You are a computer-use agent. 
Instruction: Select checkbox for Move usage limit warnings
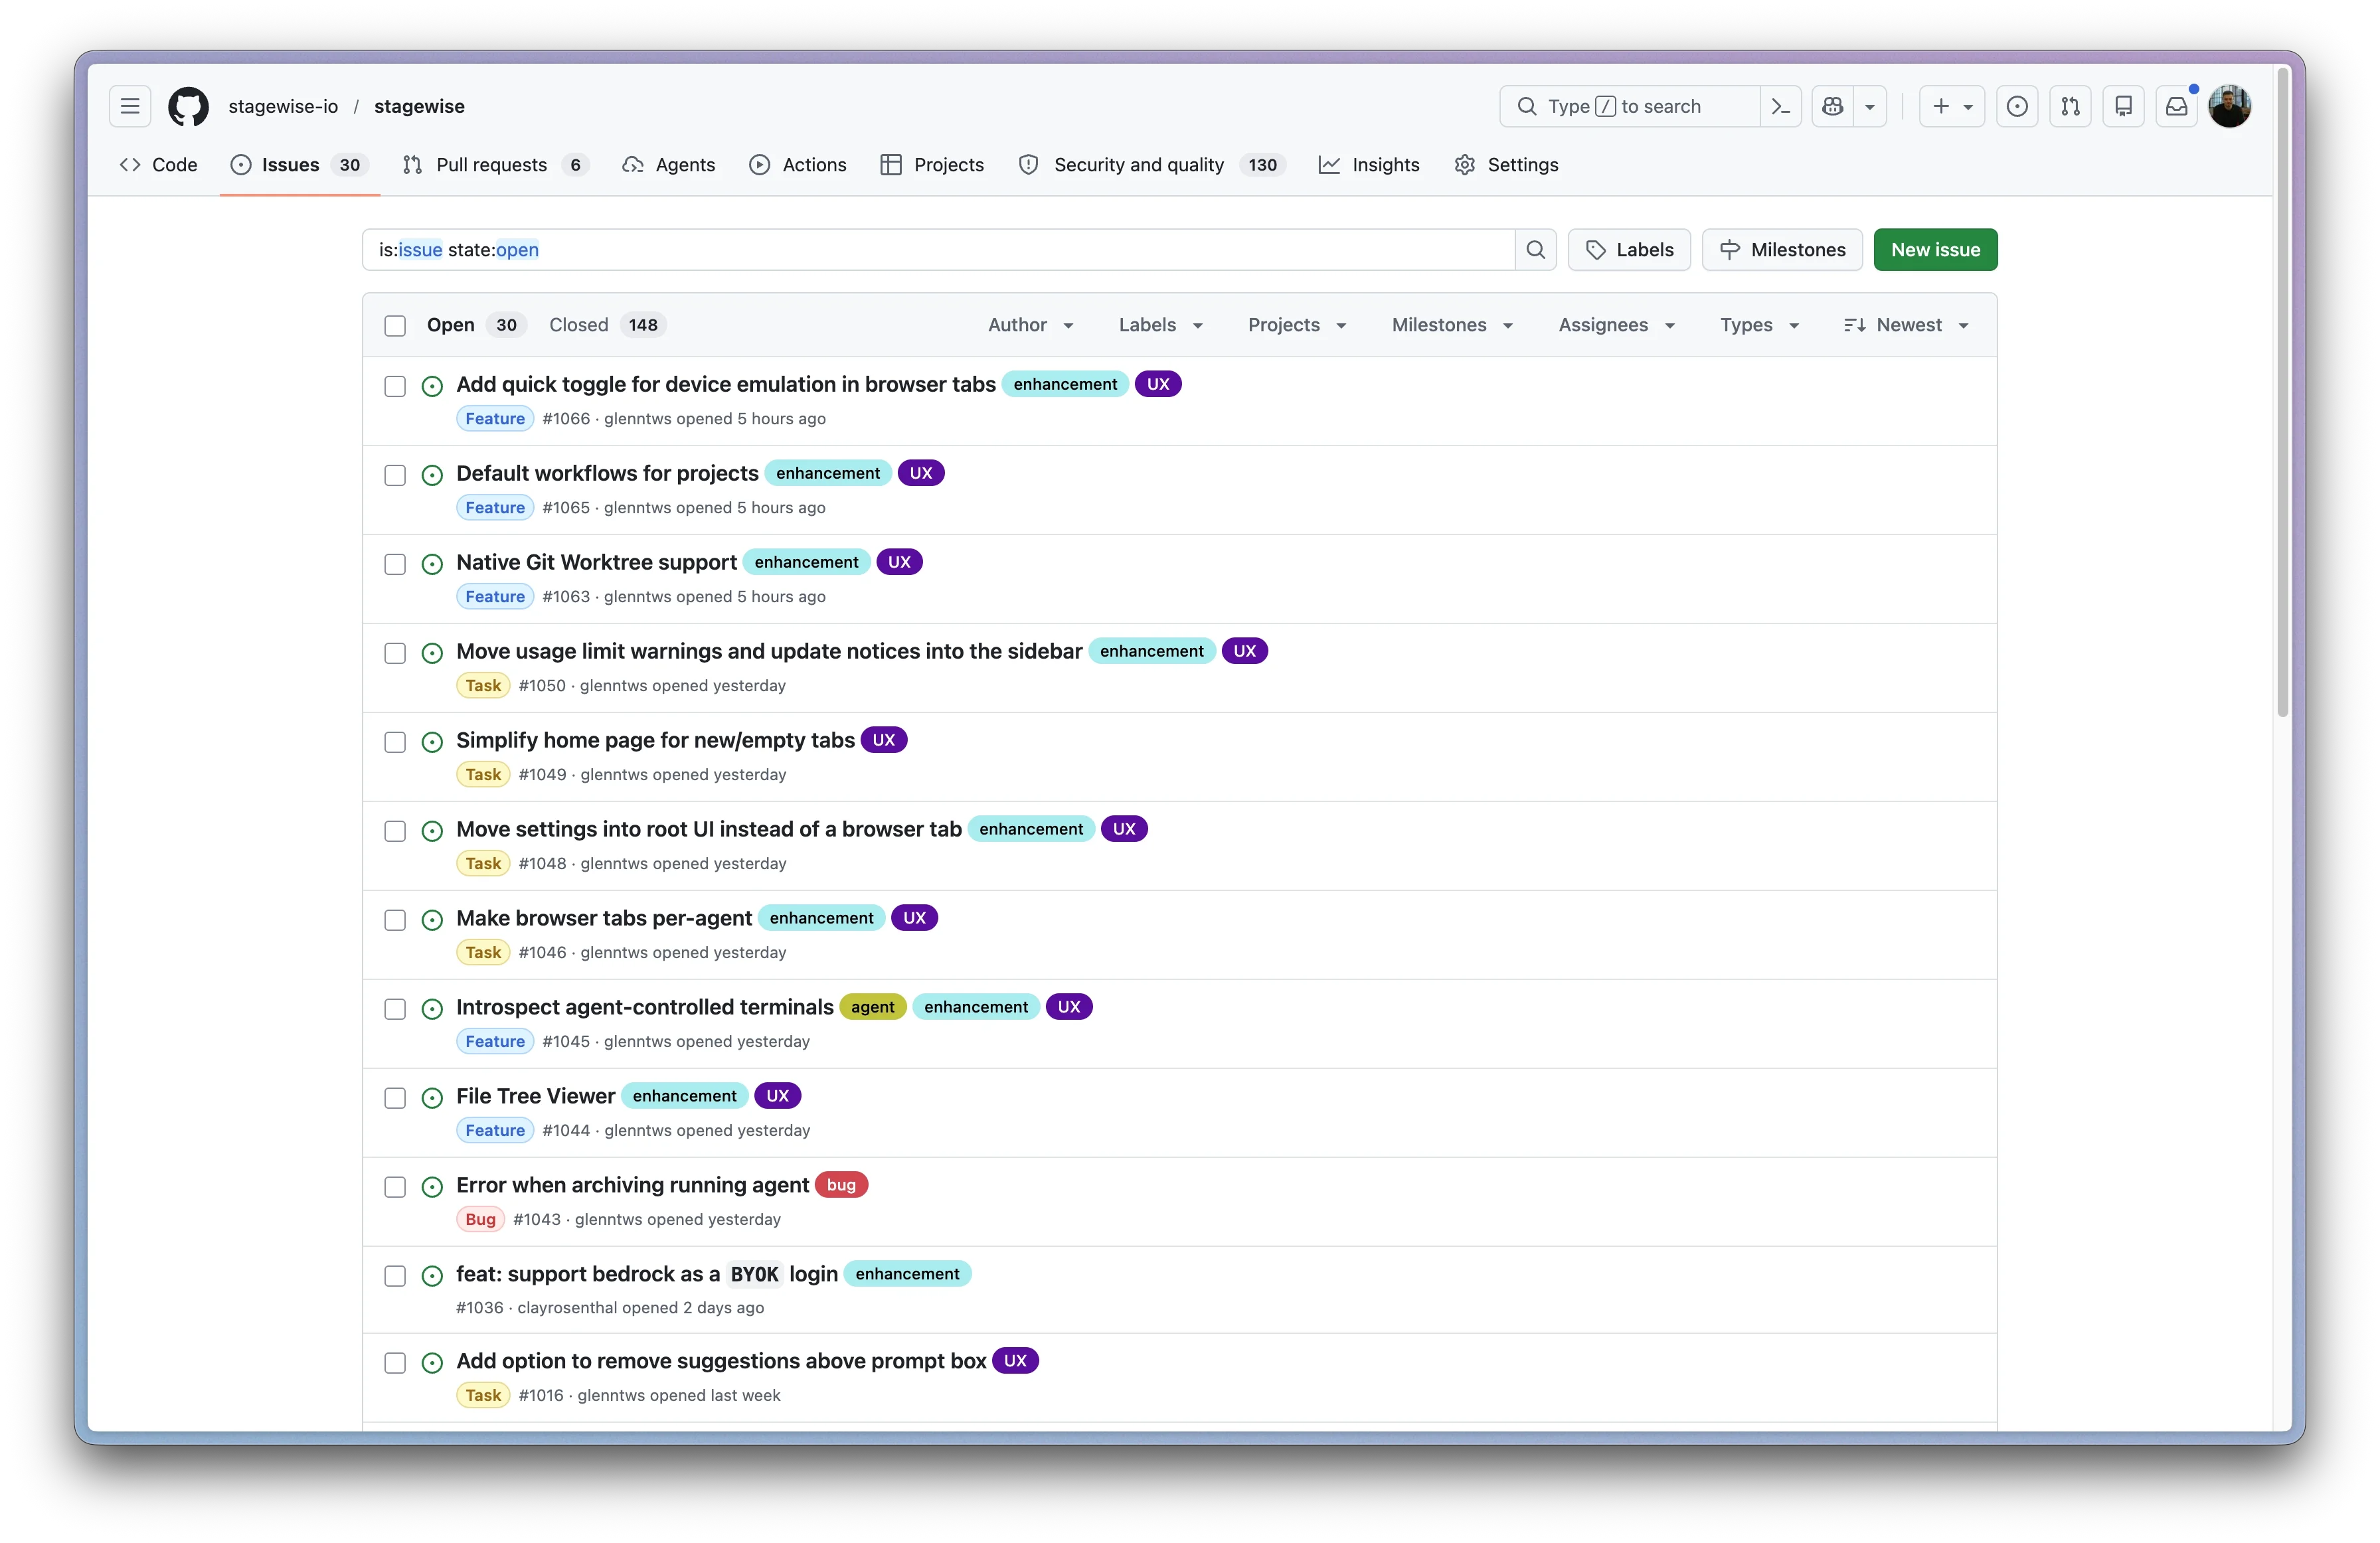(x=395, y=653)
